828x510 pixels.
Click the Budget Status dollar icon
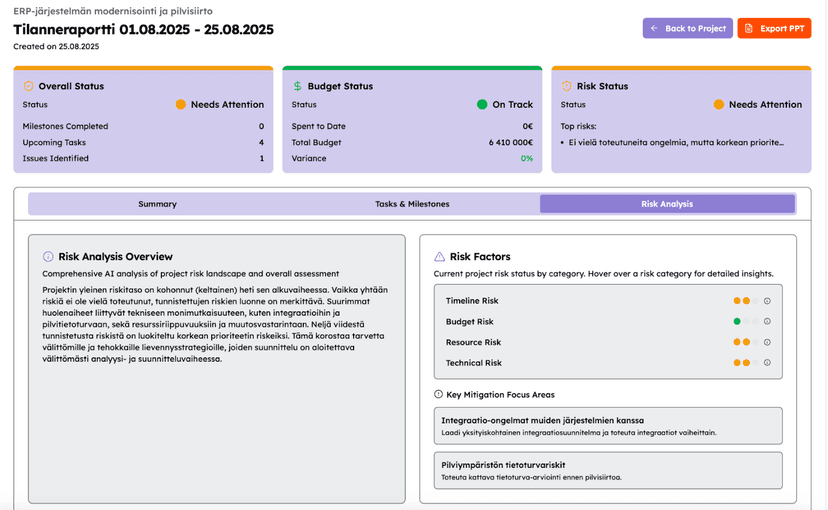(297, 87)
